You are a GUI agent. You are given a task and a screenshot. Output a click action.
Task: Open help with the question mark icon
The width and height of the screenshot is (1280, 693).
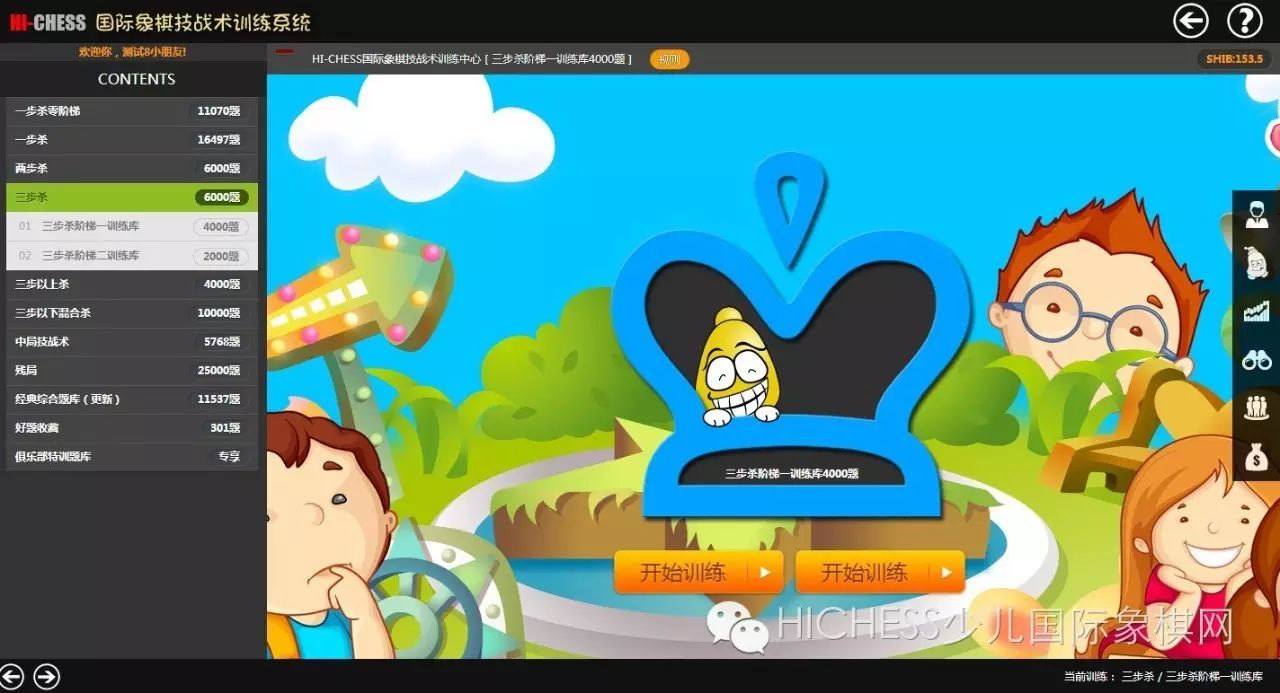tap(1245, 20)
